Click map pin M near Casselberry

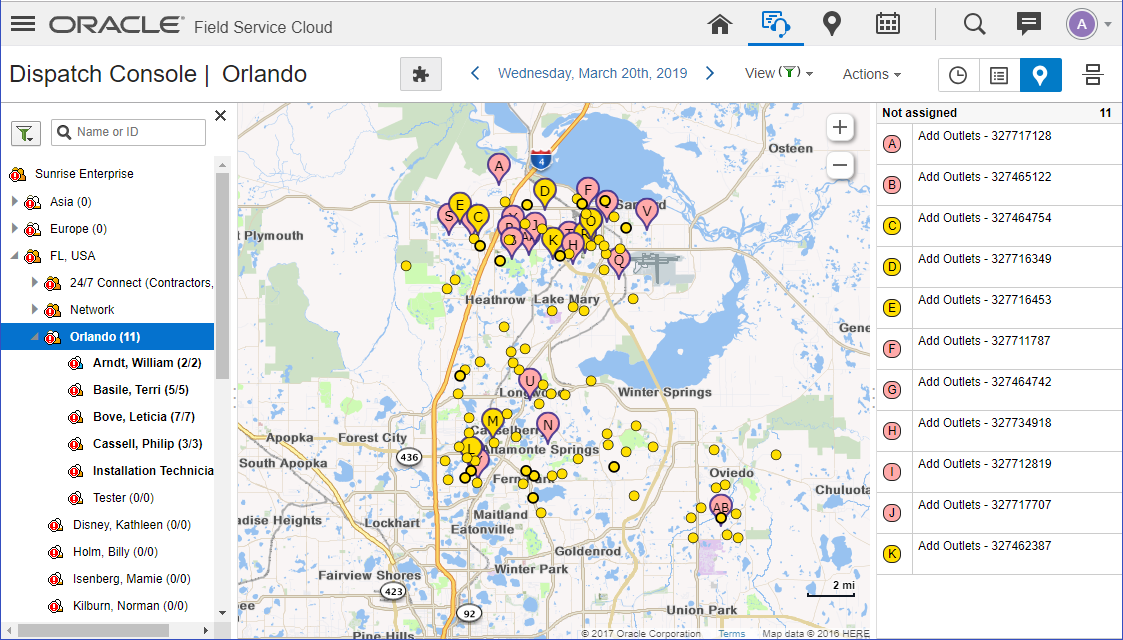[492, 422]
